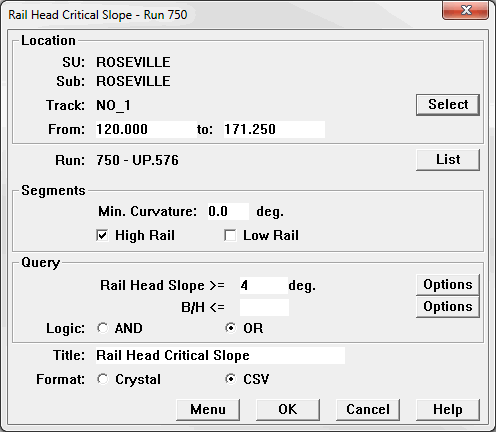Open the location Select button
496x432 pixels.
click(x=448, y=105)
